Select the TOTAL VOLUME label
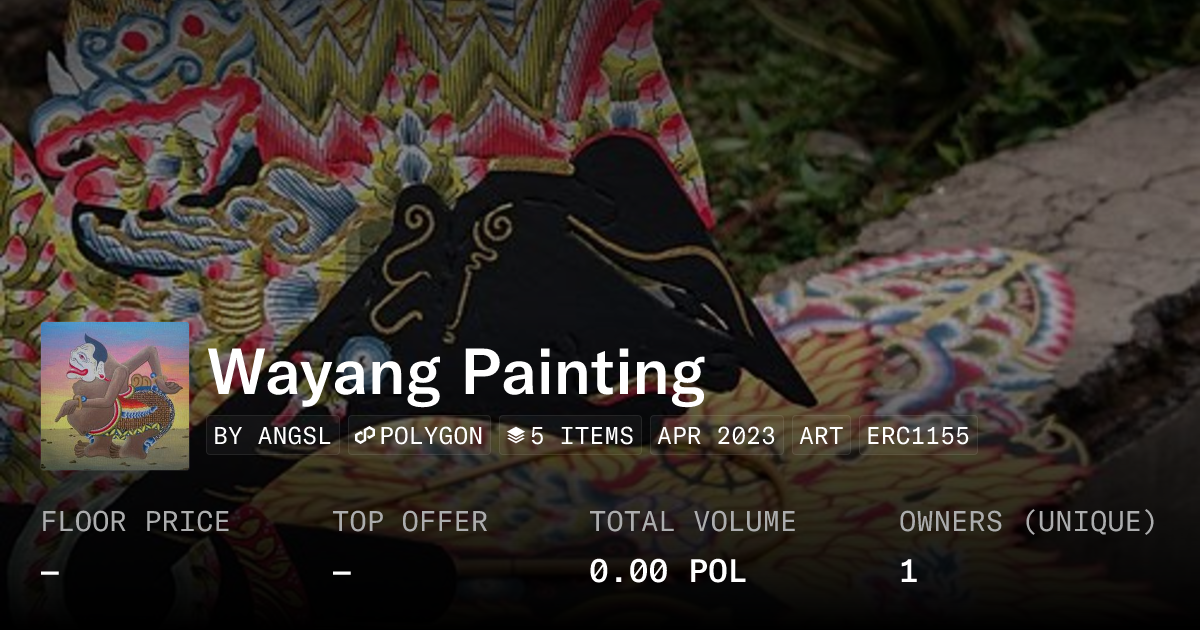1200x630 pixels. [x=693, y=522]
